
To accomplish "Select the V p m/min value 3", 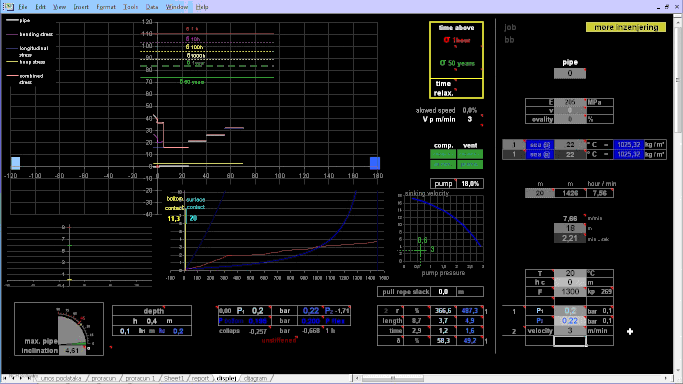I will [470, 119].
